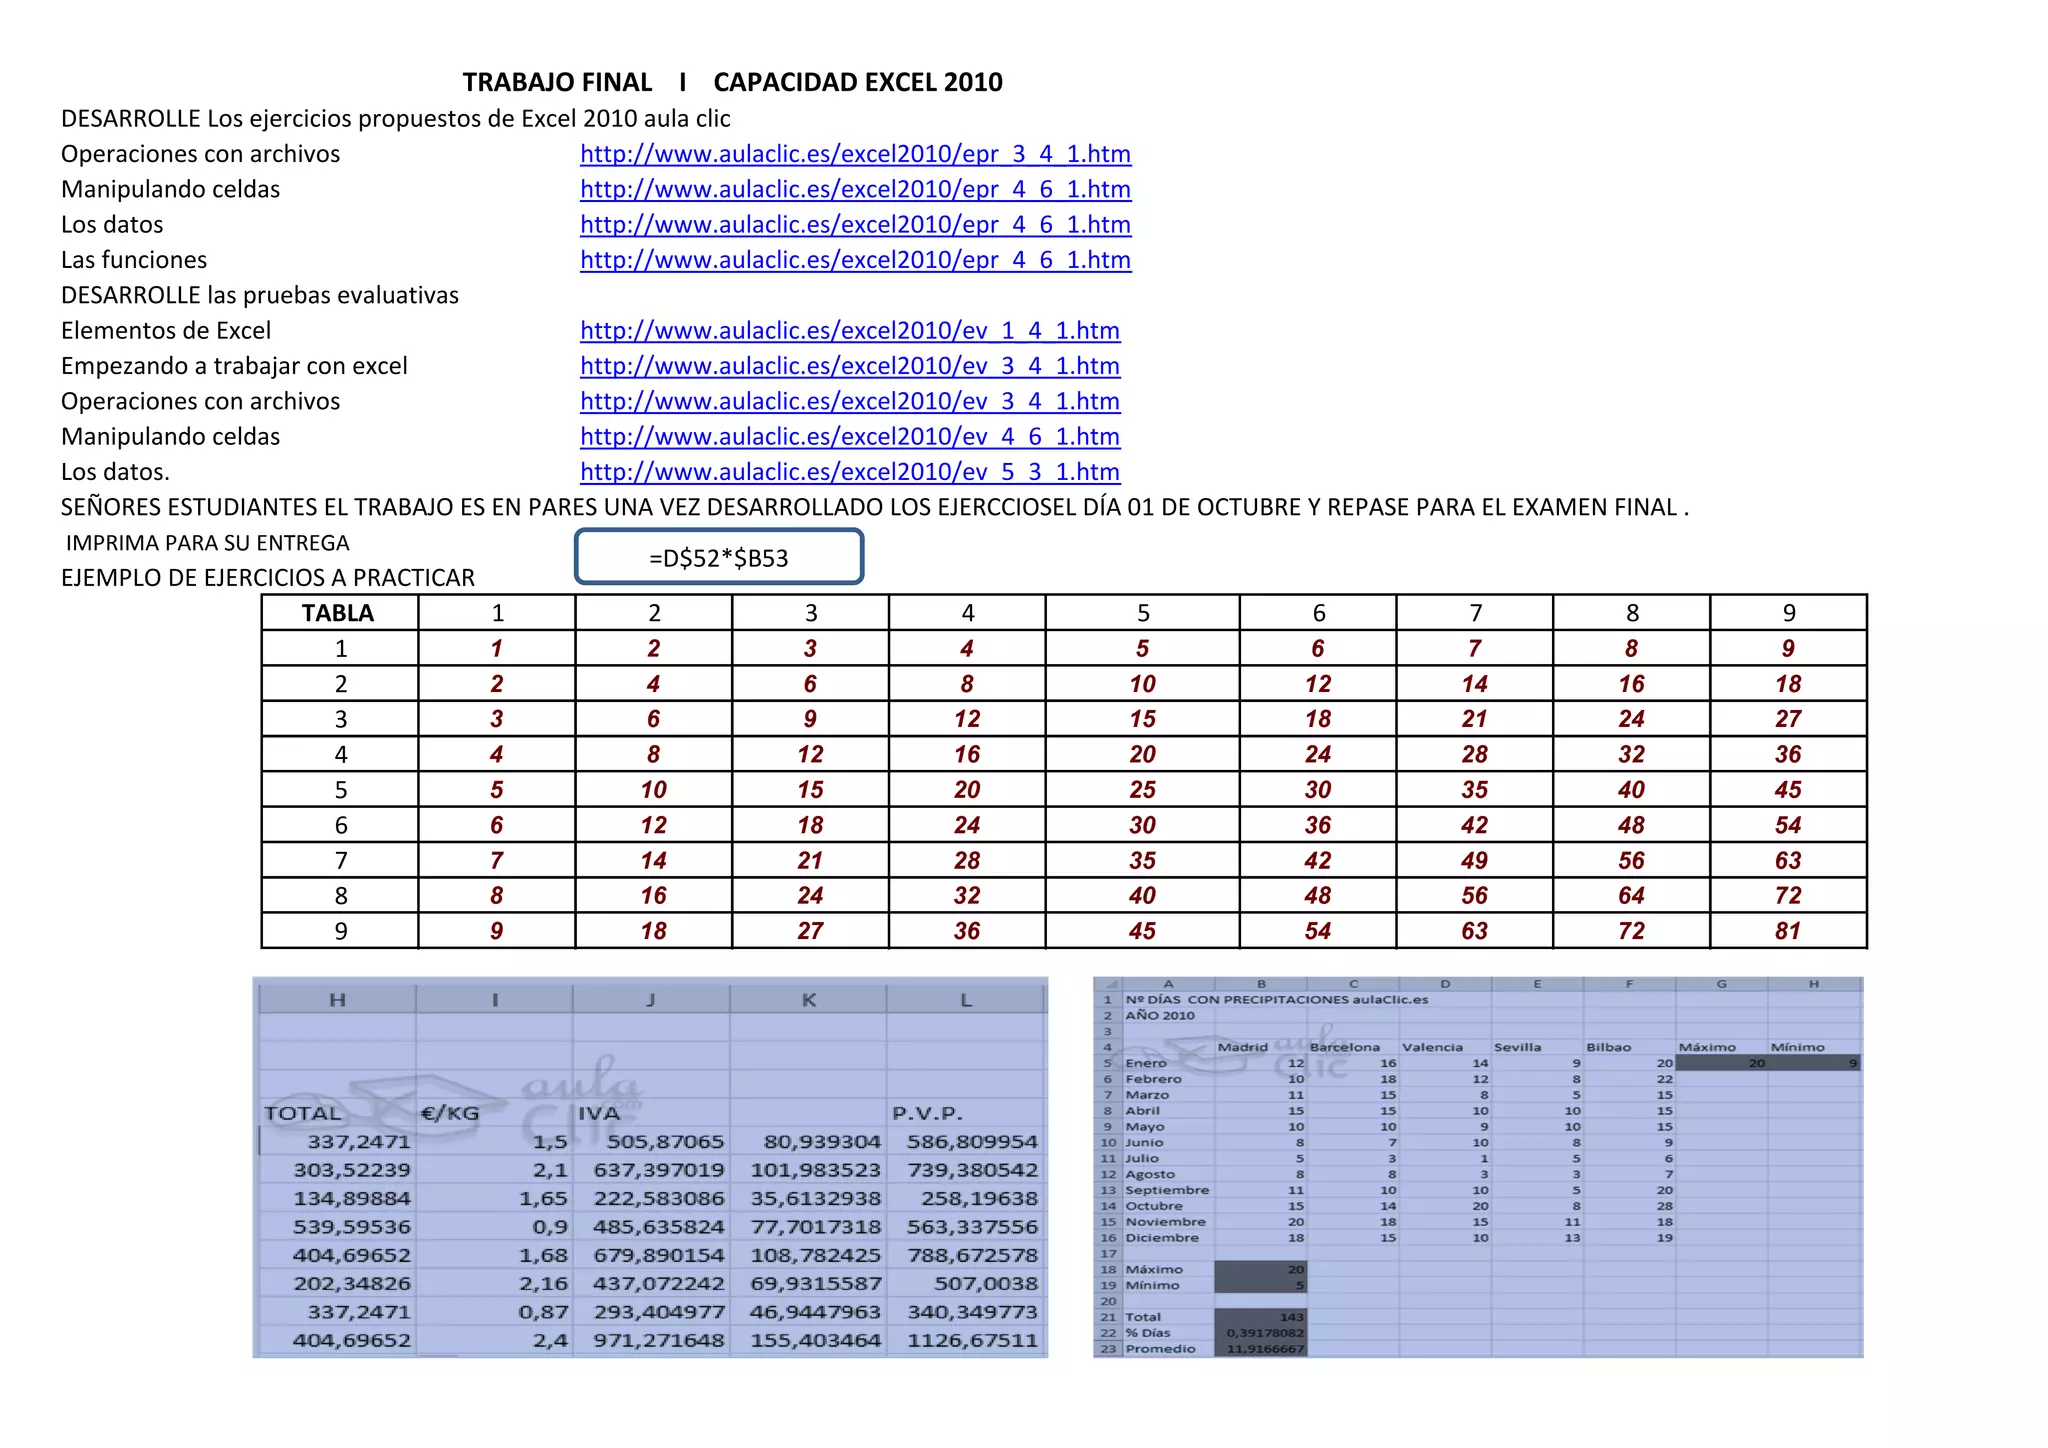Open the Manipulando celdas epr_4_6_1 link
The image size is (2048, 1448).
[855, 189]
